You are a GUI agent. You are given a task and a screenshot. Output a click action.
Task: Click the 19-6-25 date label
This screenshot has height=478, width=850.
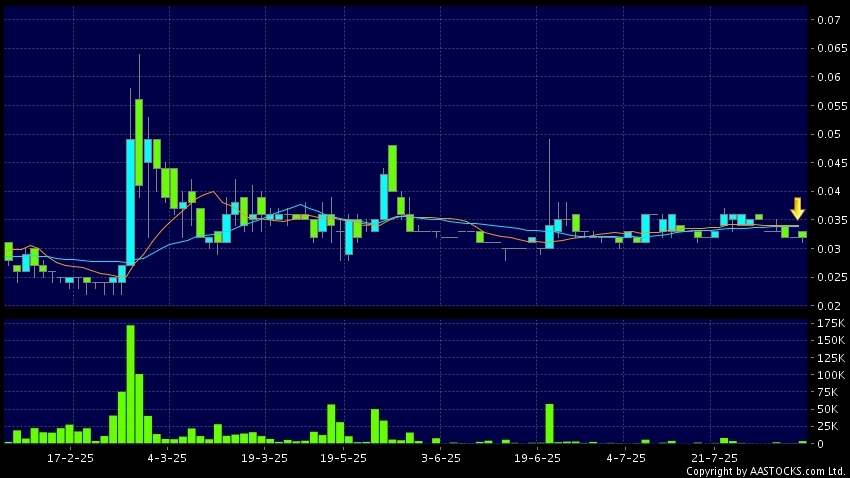(x=537, y=458)
